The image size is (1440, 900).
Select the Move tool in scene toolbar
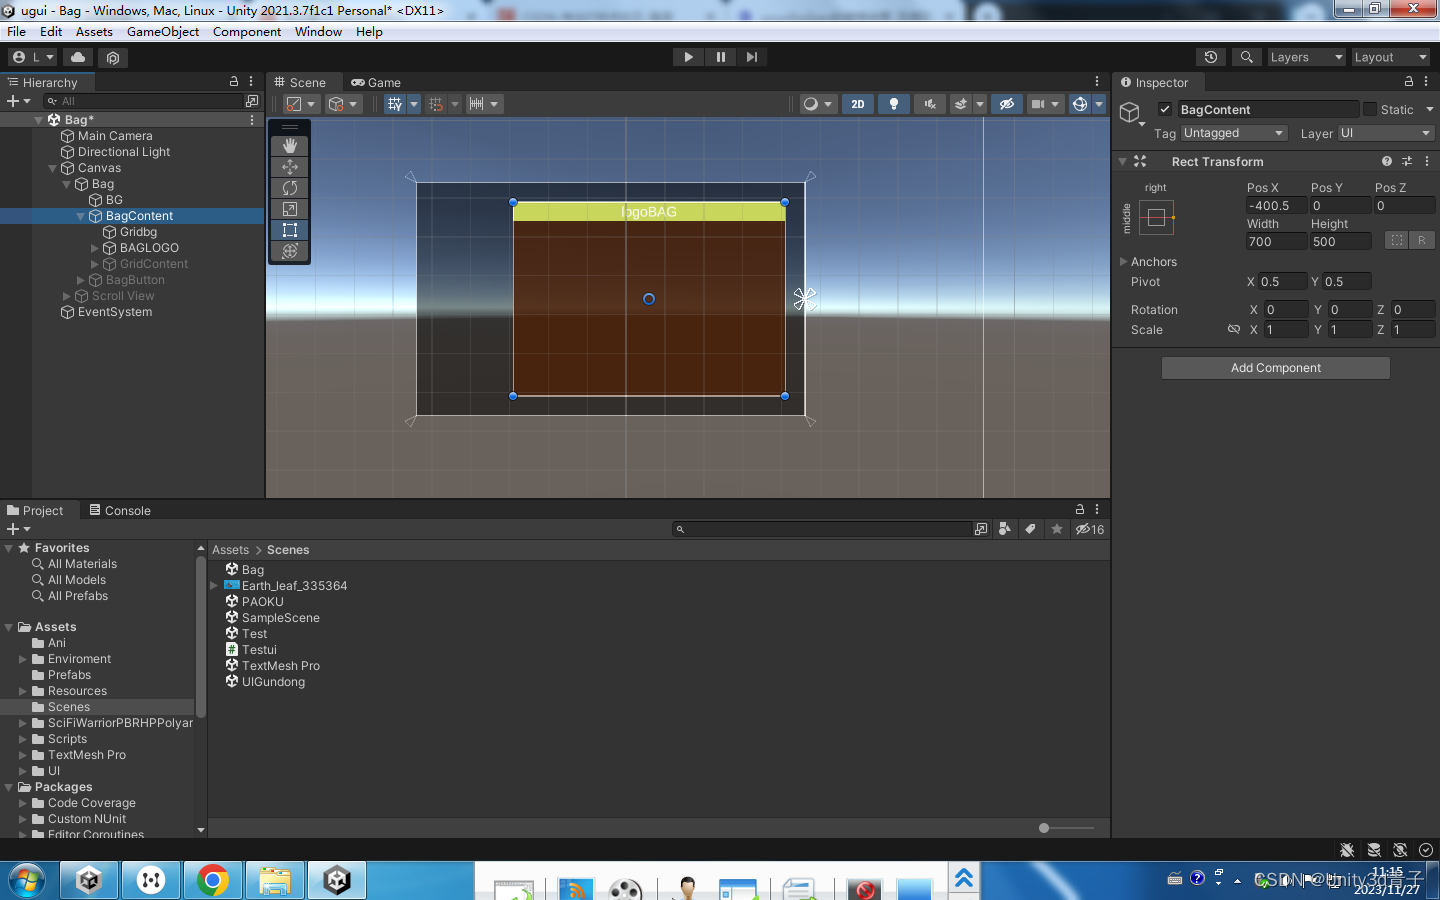290,167
